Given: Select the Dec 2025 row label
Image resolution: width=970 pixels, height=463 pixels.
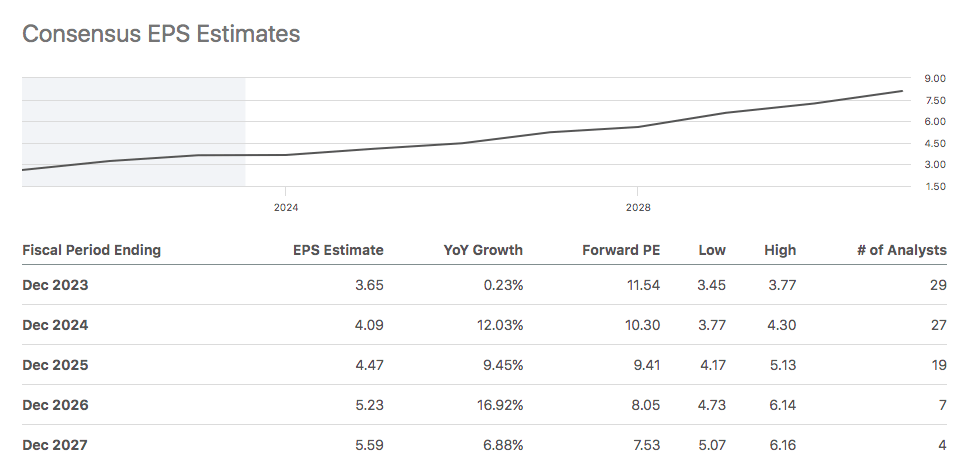Looking at the screenshot, I should 55,365.
